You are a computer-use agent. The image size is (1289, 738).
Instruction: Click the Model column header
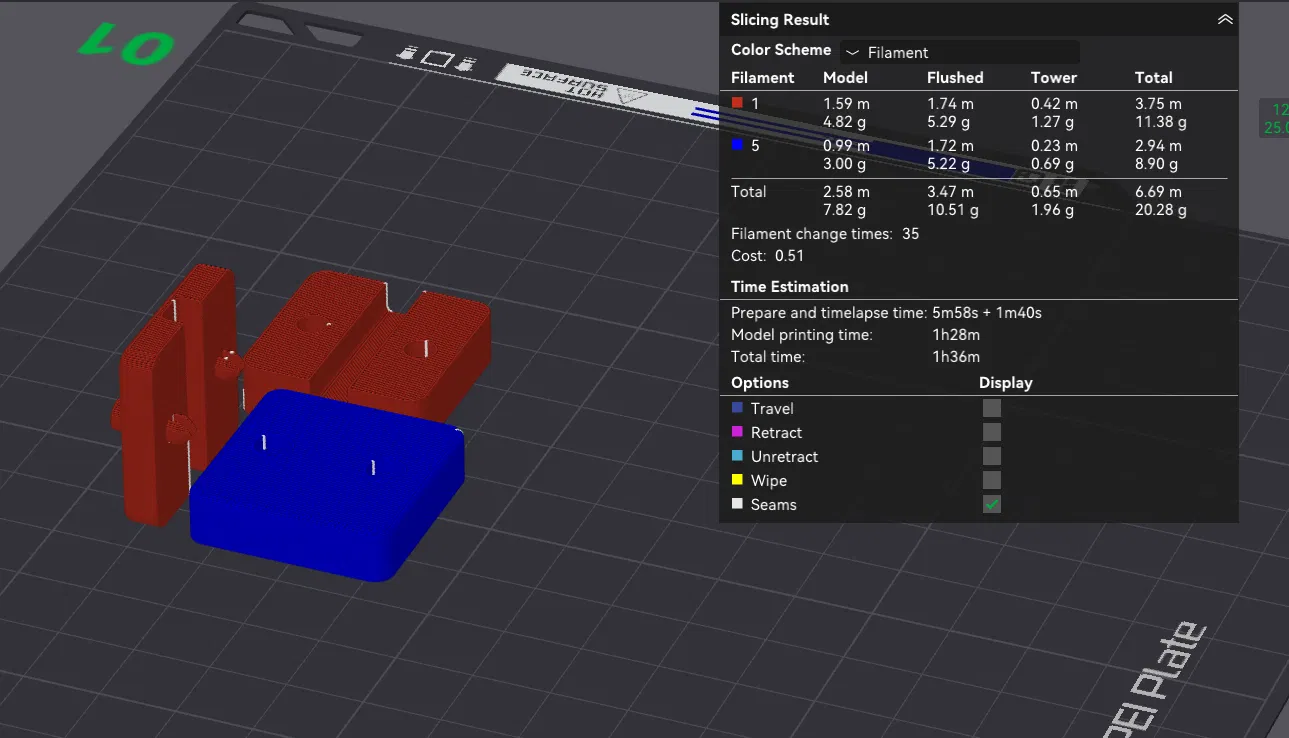pyautogui.click(x=845, y=77)
